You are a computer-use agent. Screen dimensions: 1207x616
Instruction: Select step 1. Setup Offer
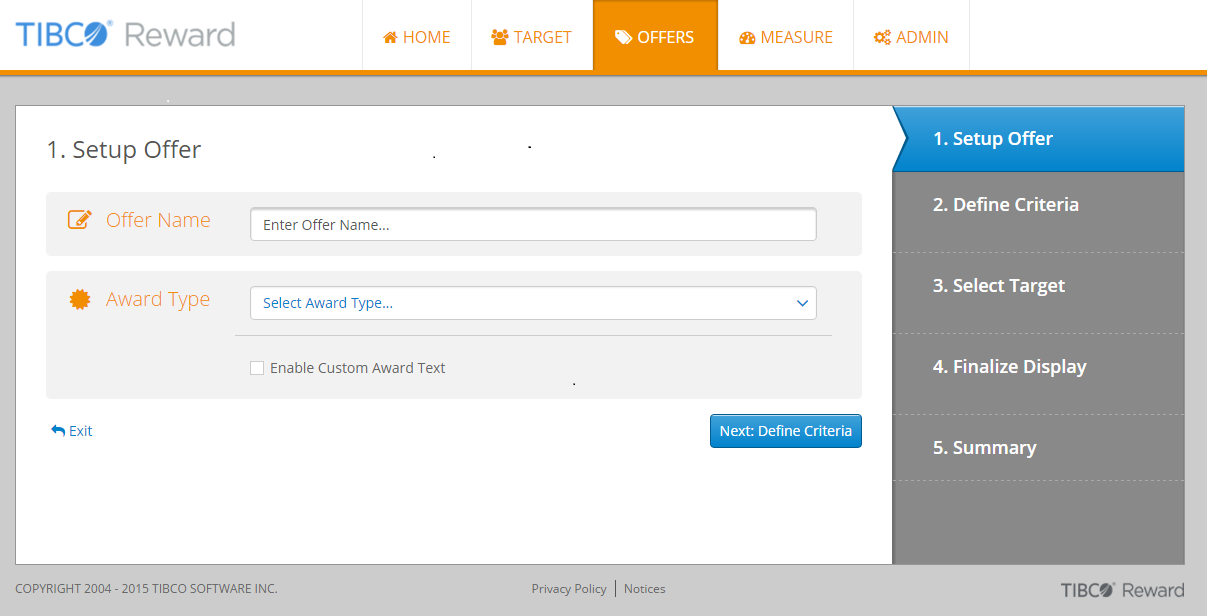pyautogui.click(x=1038, y=139)
